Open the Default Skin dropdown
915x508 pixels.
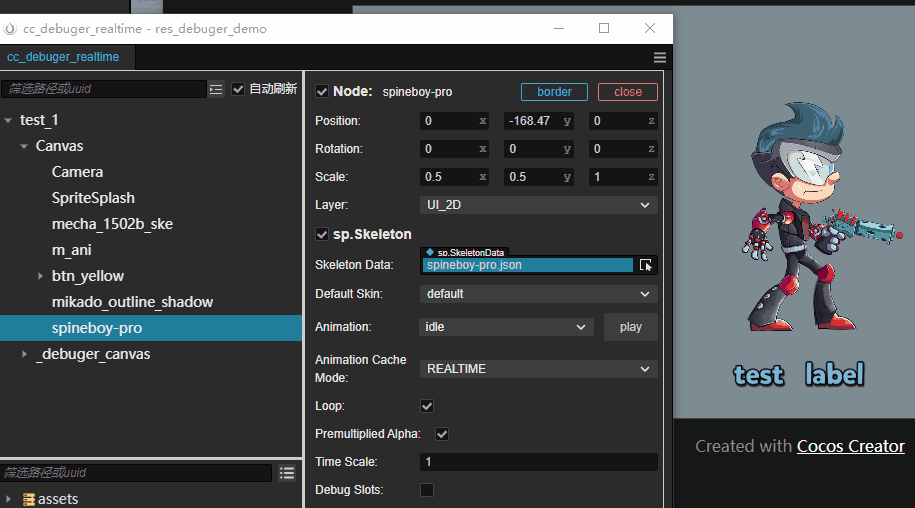(539, 294)
